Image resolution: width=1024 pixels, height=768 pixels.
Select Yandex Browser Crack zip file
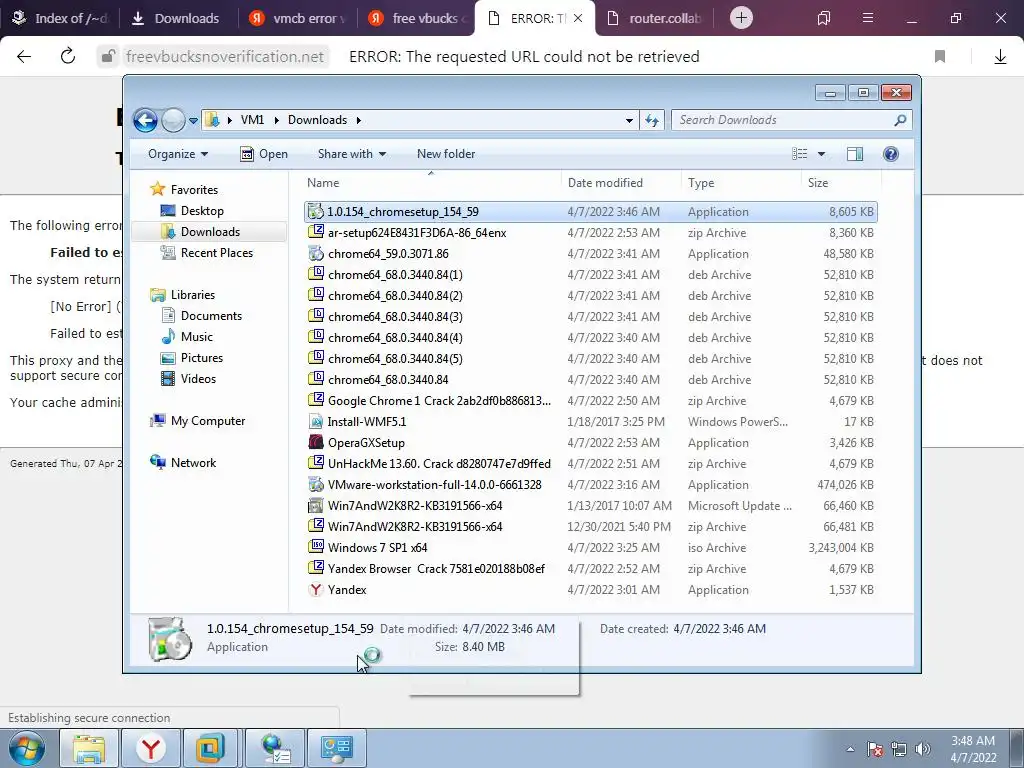590,569
